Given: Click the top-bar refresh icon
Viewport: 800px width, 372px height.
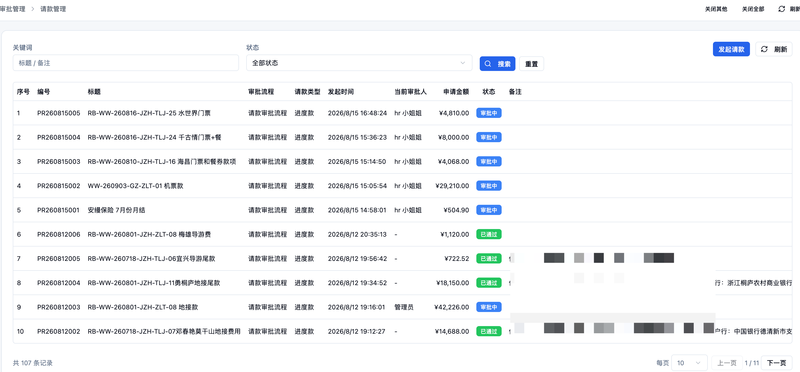Looking at the screenshot, I should coord(782,9).
